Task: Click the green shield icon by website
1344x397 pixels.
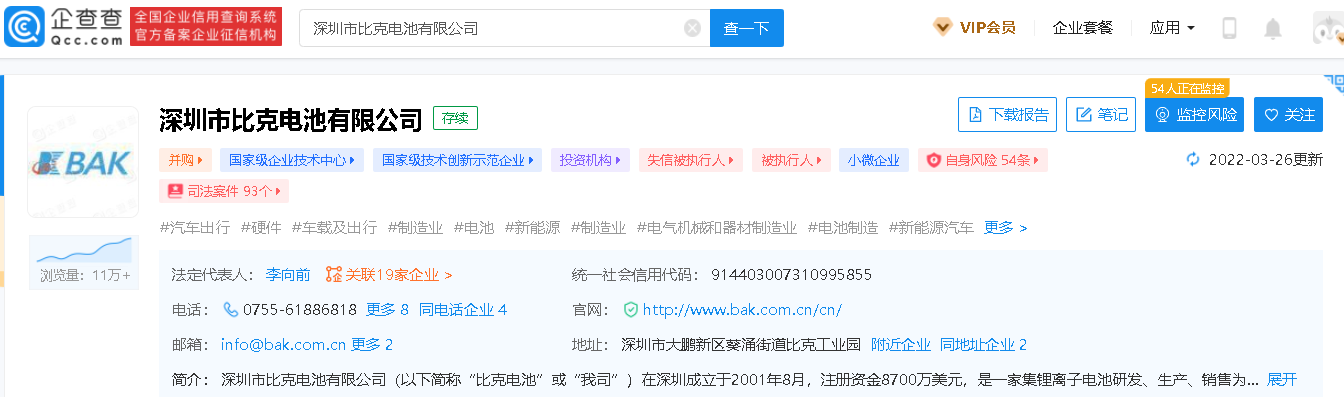Action: tap(630, 310)
